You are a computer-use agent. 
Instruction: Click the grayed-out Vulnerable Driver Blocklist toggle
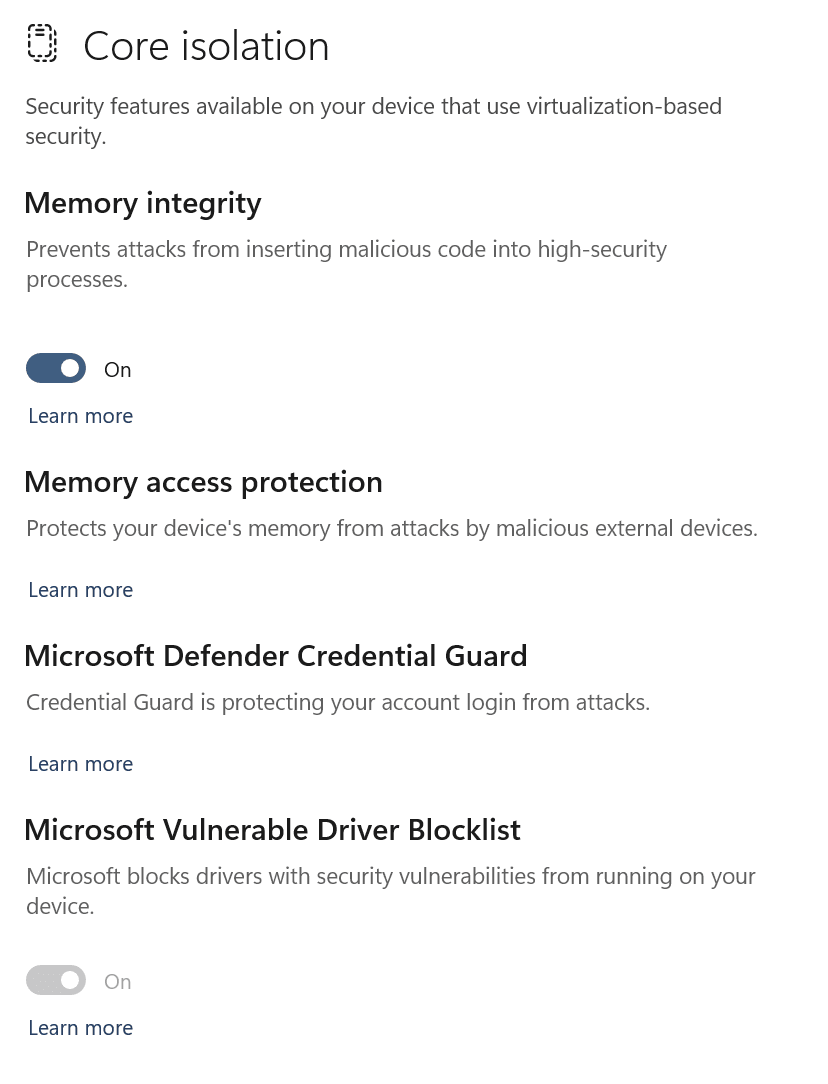(x=56, y=980)
